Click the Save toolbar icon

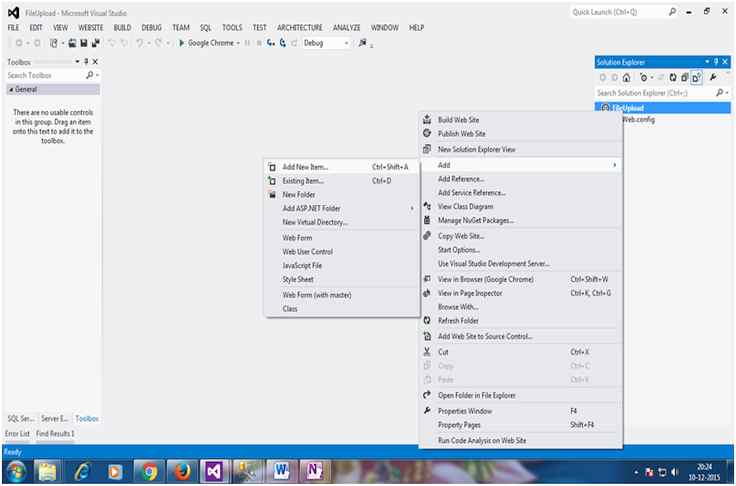point(84,43)
